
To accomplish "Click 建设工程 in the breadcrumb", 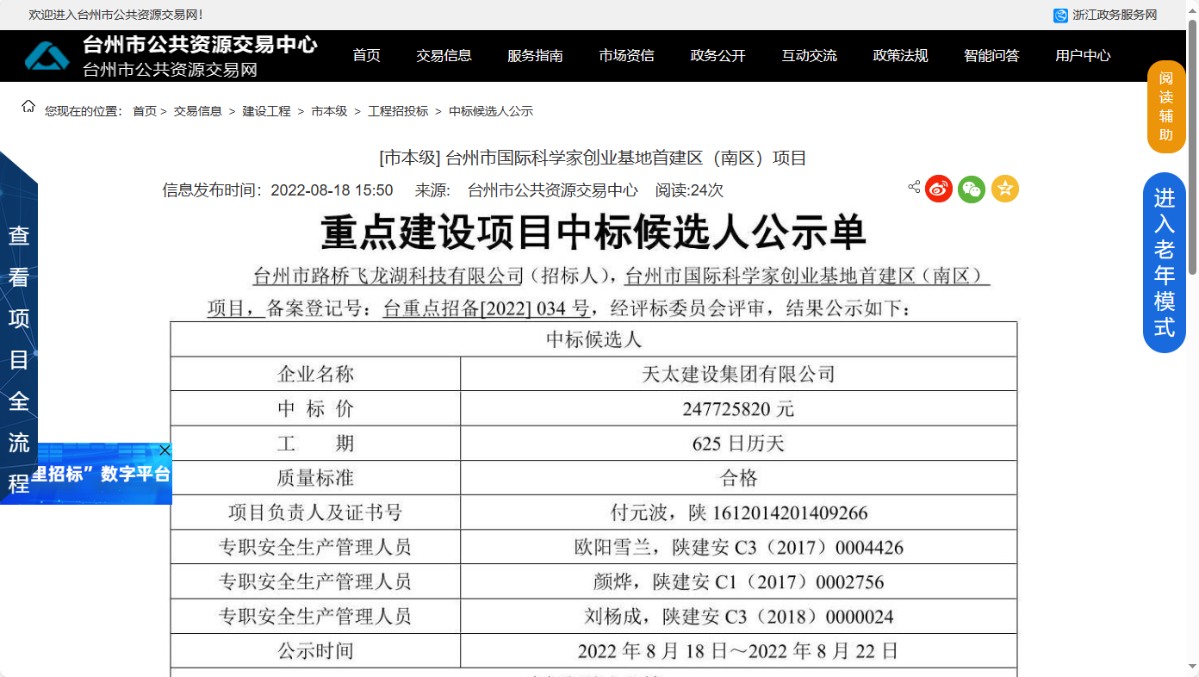I will click(266, 112).
